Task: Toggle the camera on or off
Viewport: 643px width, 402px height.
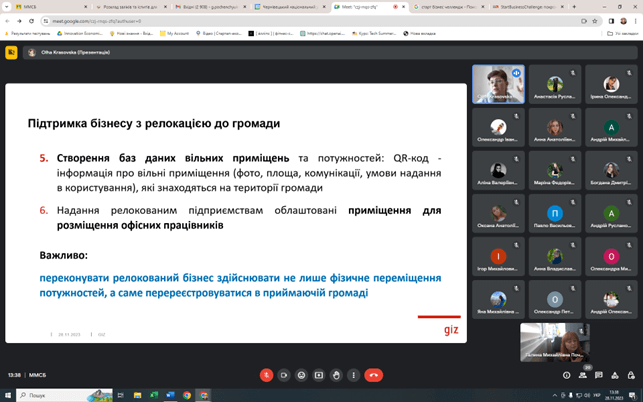Action: (284, 375)
